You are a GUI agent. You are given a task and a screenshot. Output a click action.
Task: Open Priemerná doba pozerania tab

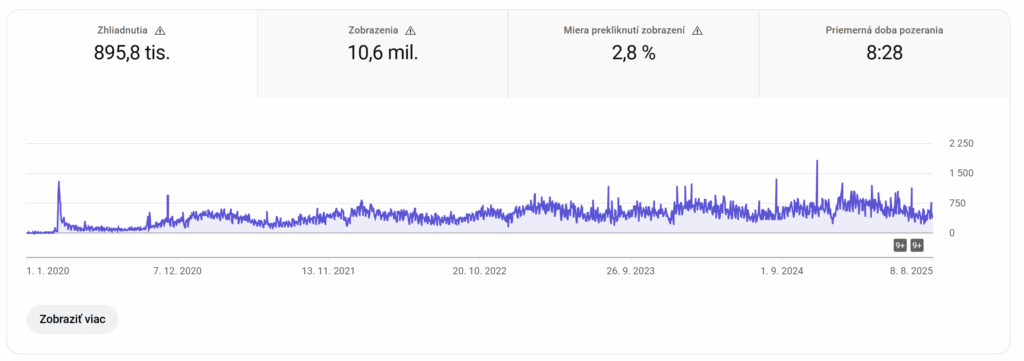884,54
